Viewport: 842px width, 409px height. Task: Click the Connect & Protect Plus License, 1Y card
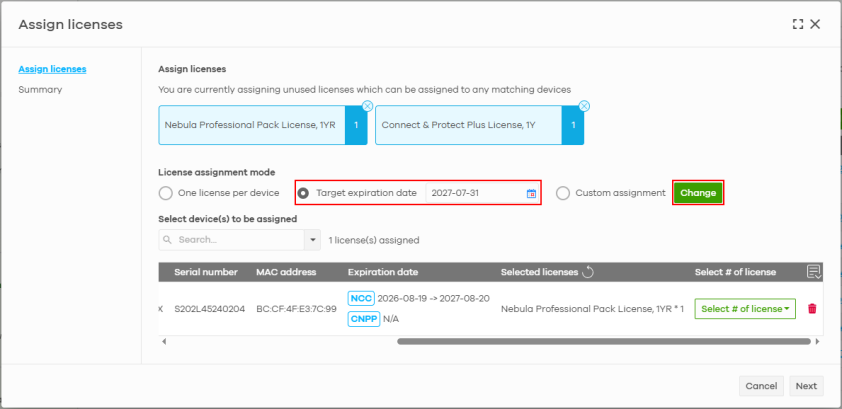(480, 125)
